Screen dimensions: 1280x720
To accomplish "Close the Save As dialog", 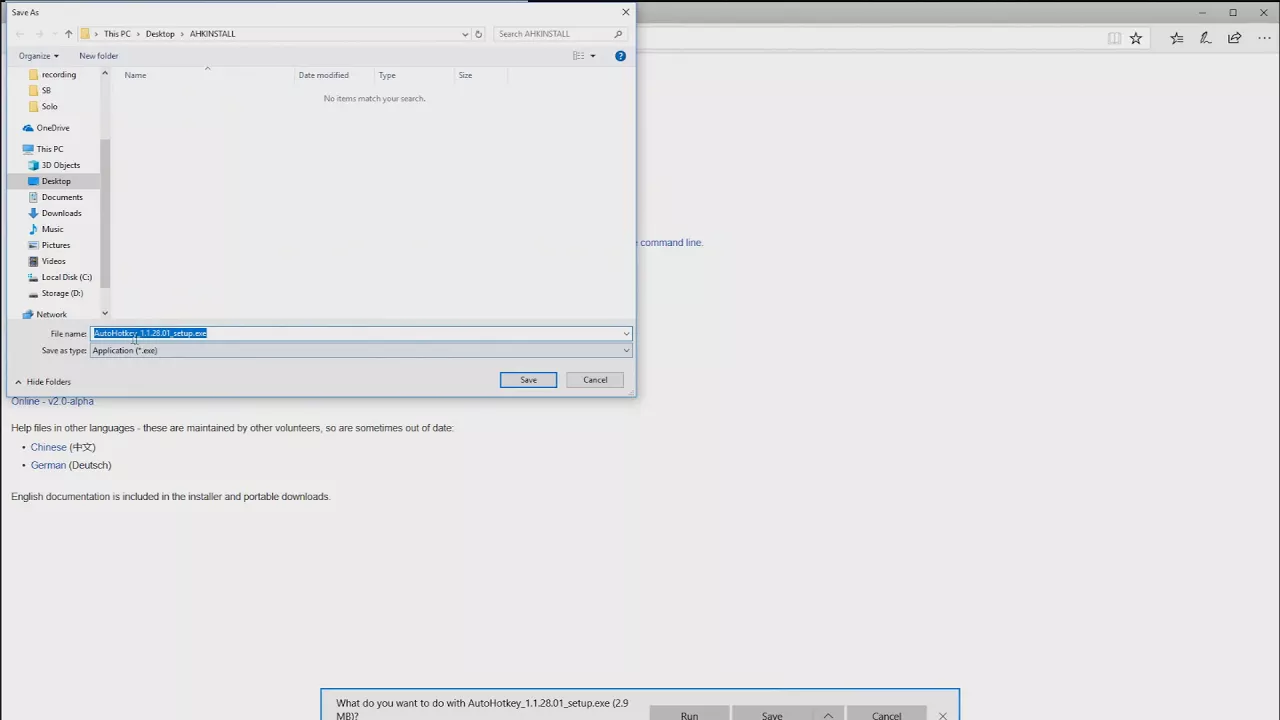I will (x=626, y=12).
